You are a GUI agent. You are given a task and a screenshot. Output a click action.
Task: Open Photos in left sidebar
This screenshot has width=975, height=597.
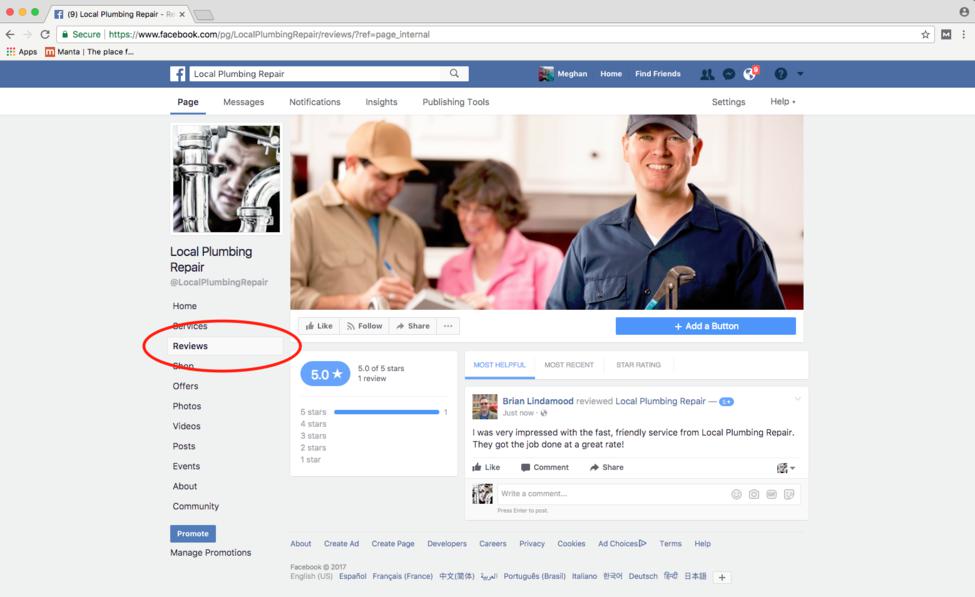[187, 406]
